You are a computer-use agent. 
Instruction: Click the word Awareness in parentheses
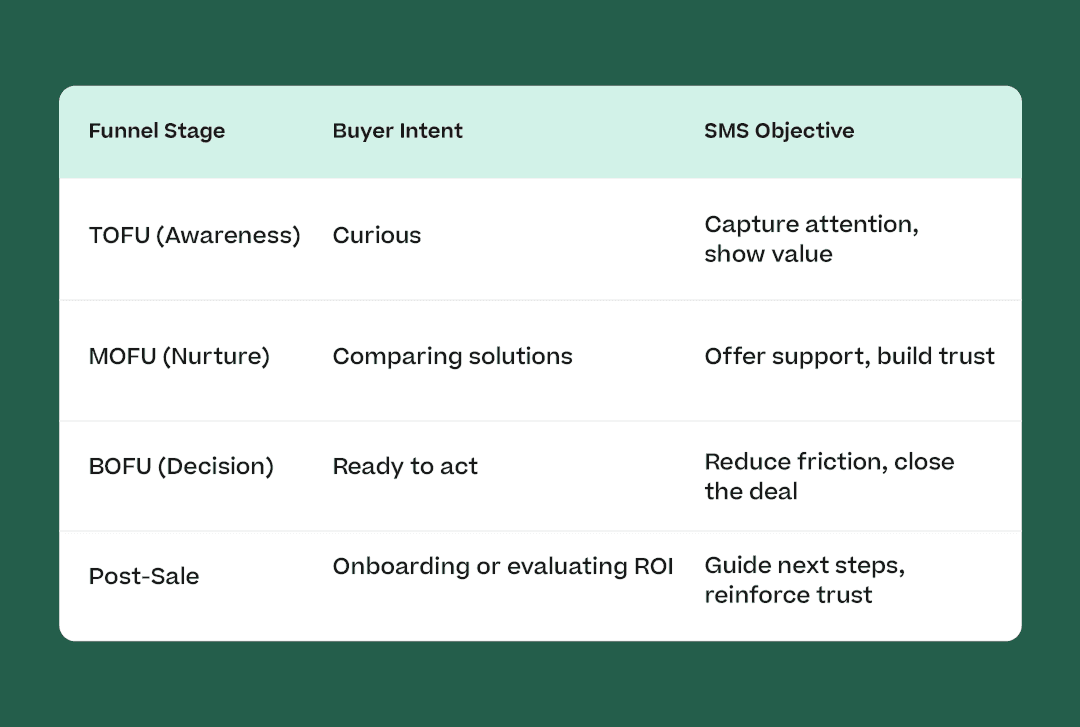229,236
